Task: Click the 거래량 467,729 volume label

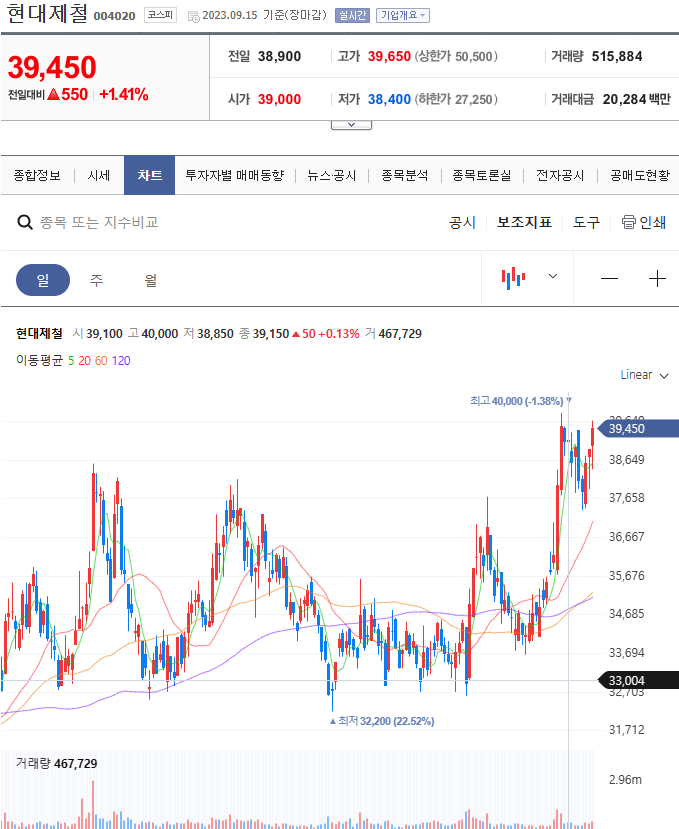Action: (57, 763)
